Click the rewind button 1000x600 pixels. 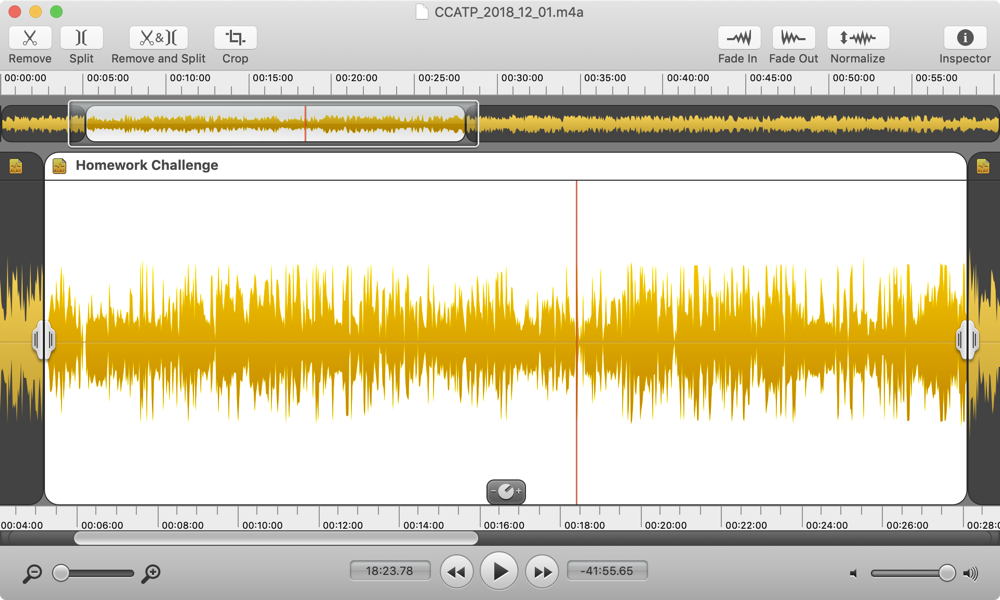pos(456,572)
